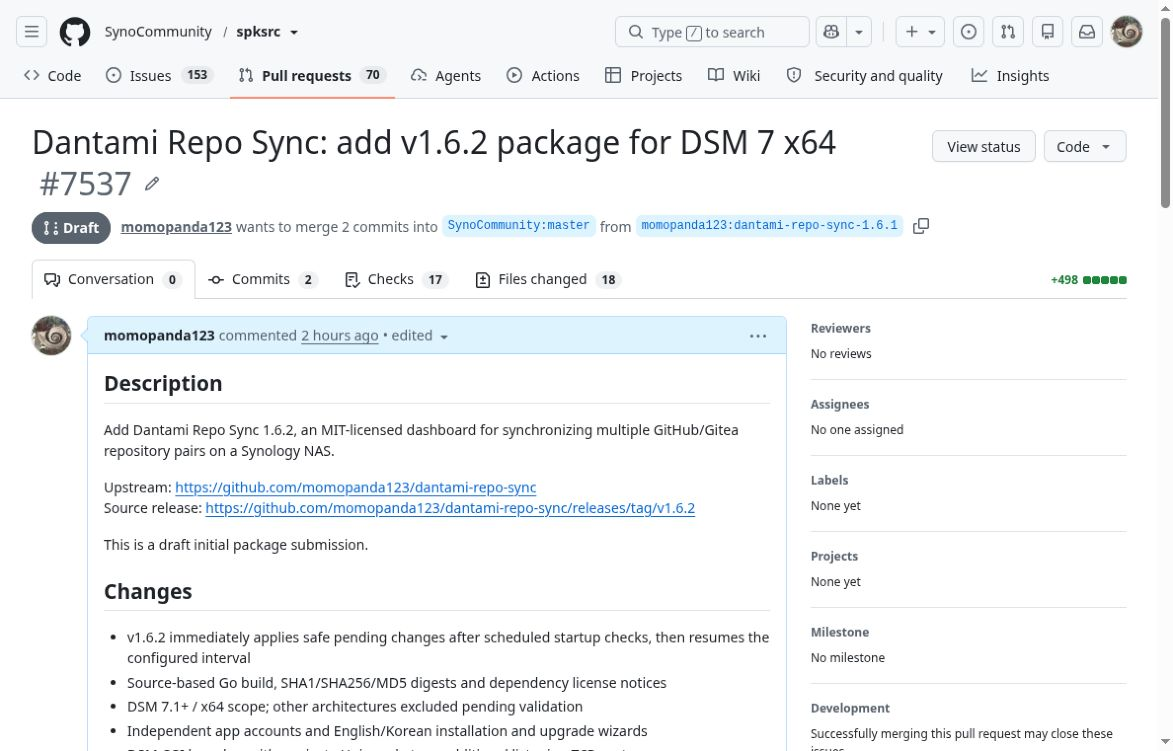1173x751 pixels.
Task: Click the SynoCommunity owner link
Action: pyautogui.click(x=158, y=32)
